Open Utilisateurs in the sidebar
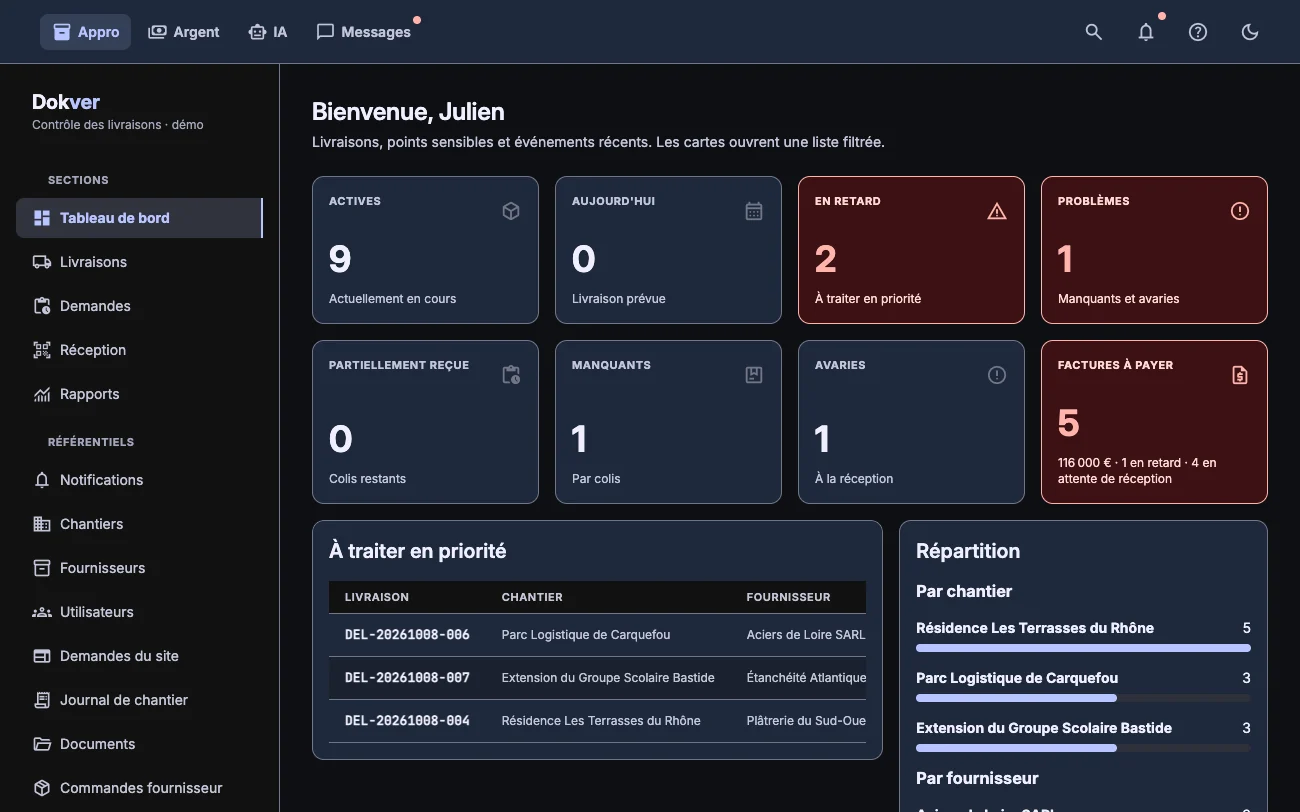 pos(139,612)
